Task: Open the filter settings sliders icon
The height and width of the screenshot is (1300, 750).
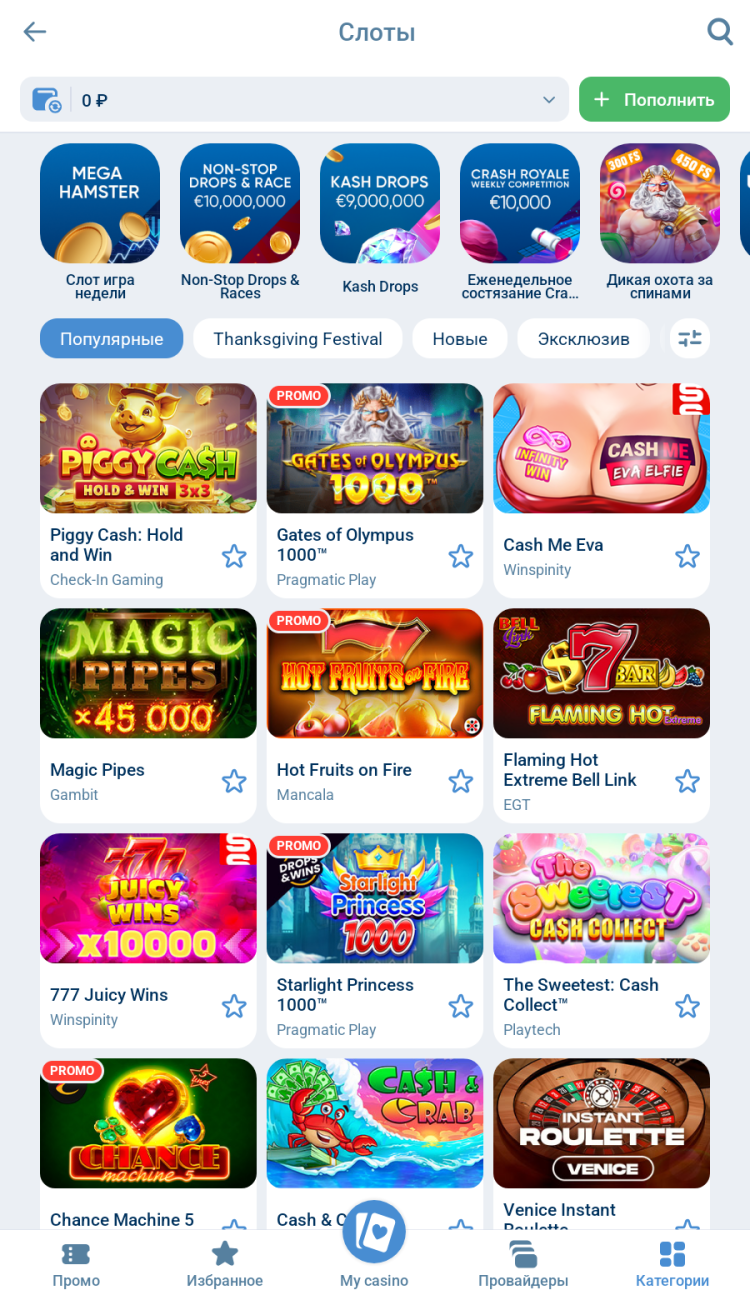Action: [x=690, y=338]
